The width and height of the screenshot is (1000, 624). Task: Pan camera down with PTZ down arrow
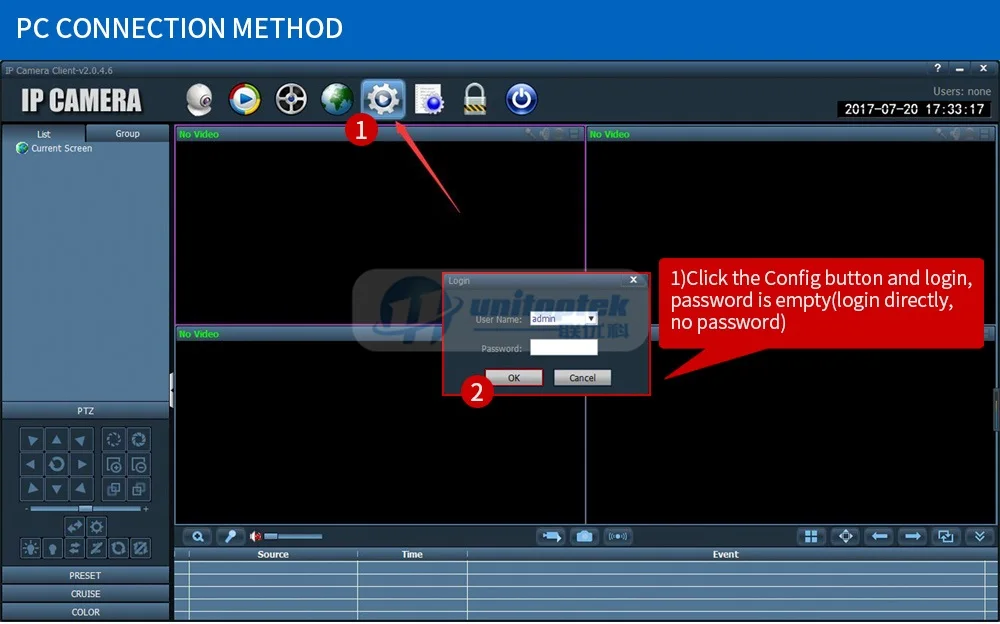tap(56, 489)
